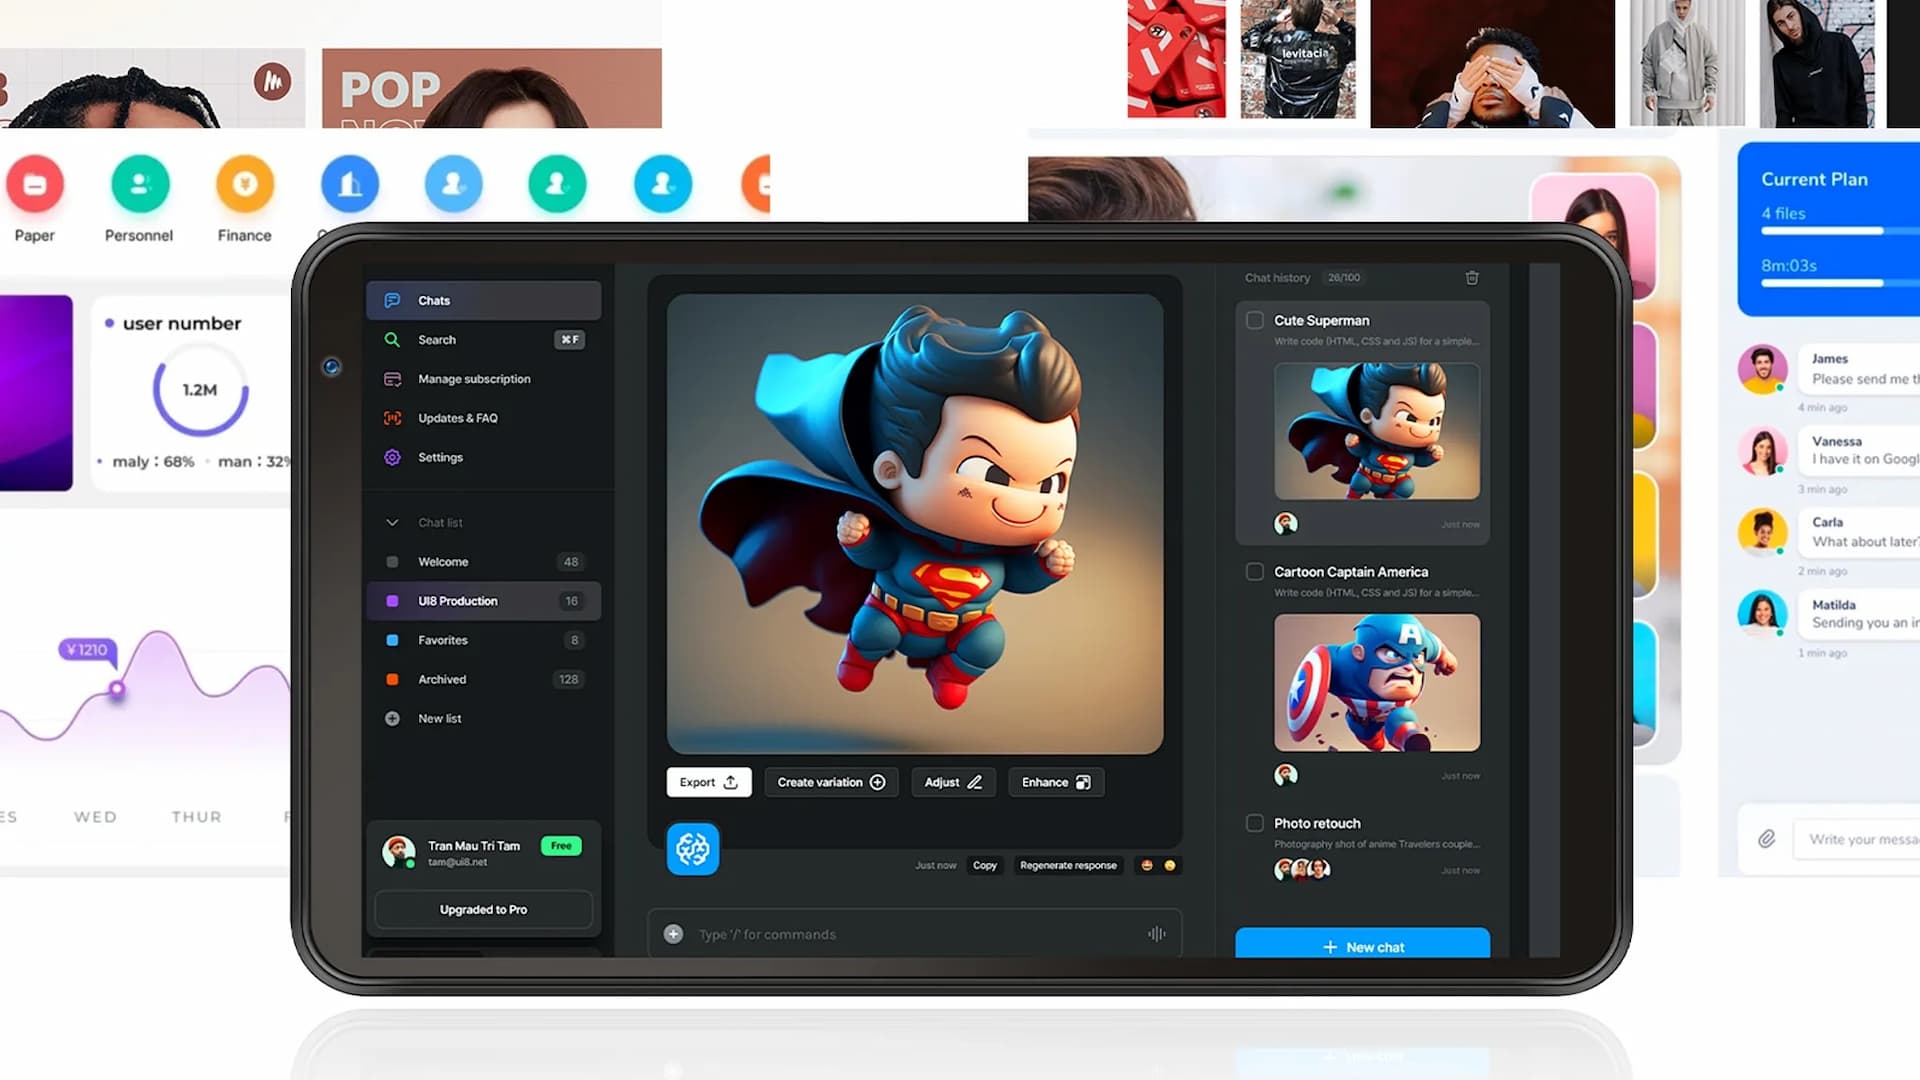Click the avatar under Captain America entry
Viewport: 1920px width, 1080px height.
click(1286, 774)
